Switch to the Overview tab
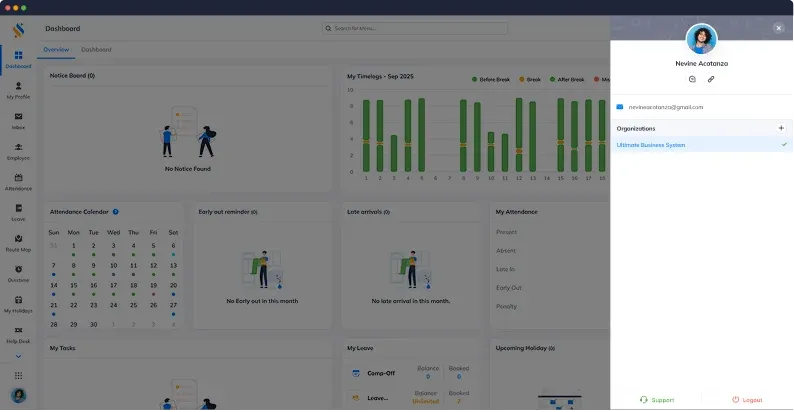The width and height of the screenshot is (794, 412). [x=56, y=50]
